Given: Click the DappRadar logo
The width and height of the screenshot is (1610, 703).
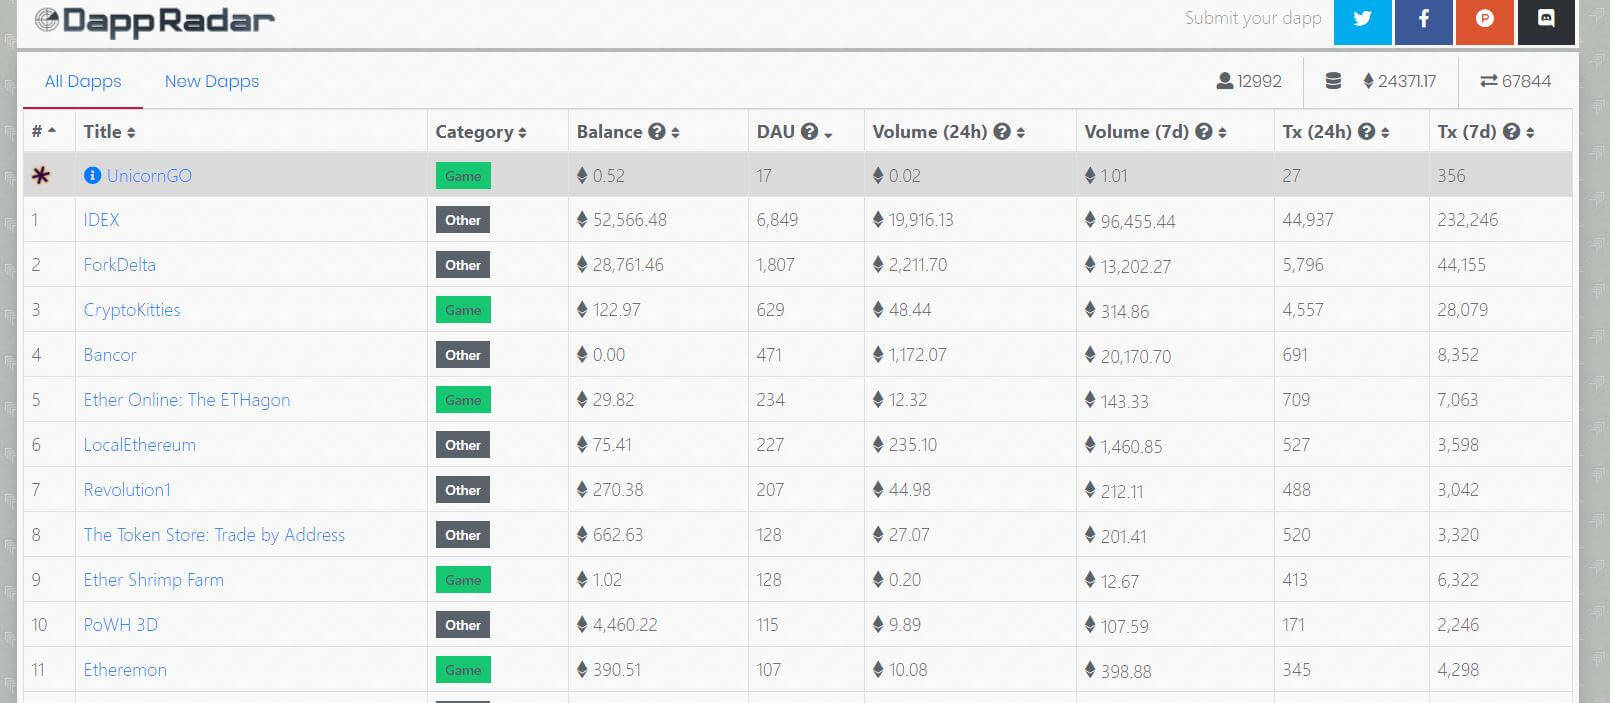Looking at the screenshot, I should click(x=154, y=21).
